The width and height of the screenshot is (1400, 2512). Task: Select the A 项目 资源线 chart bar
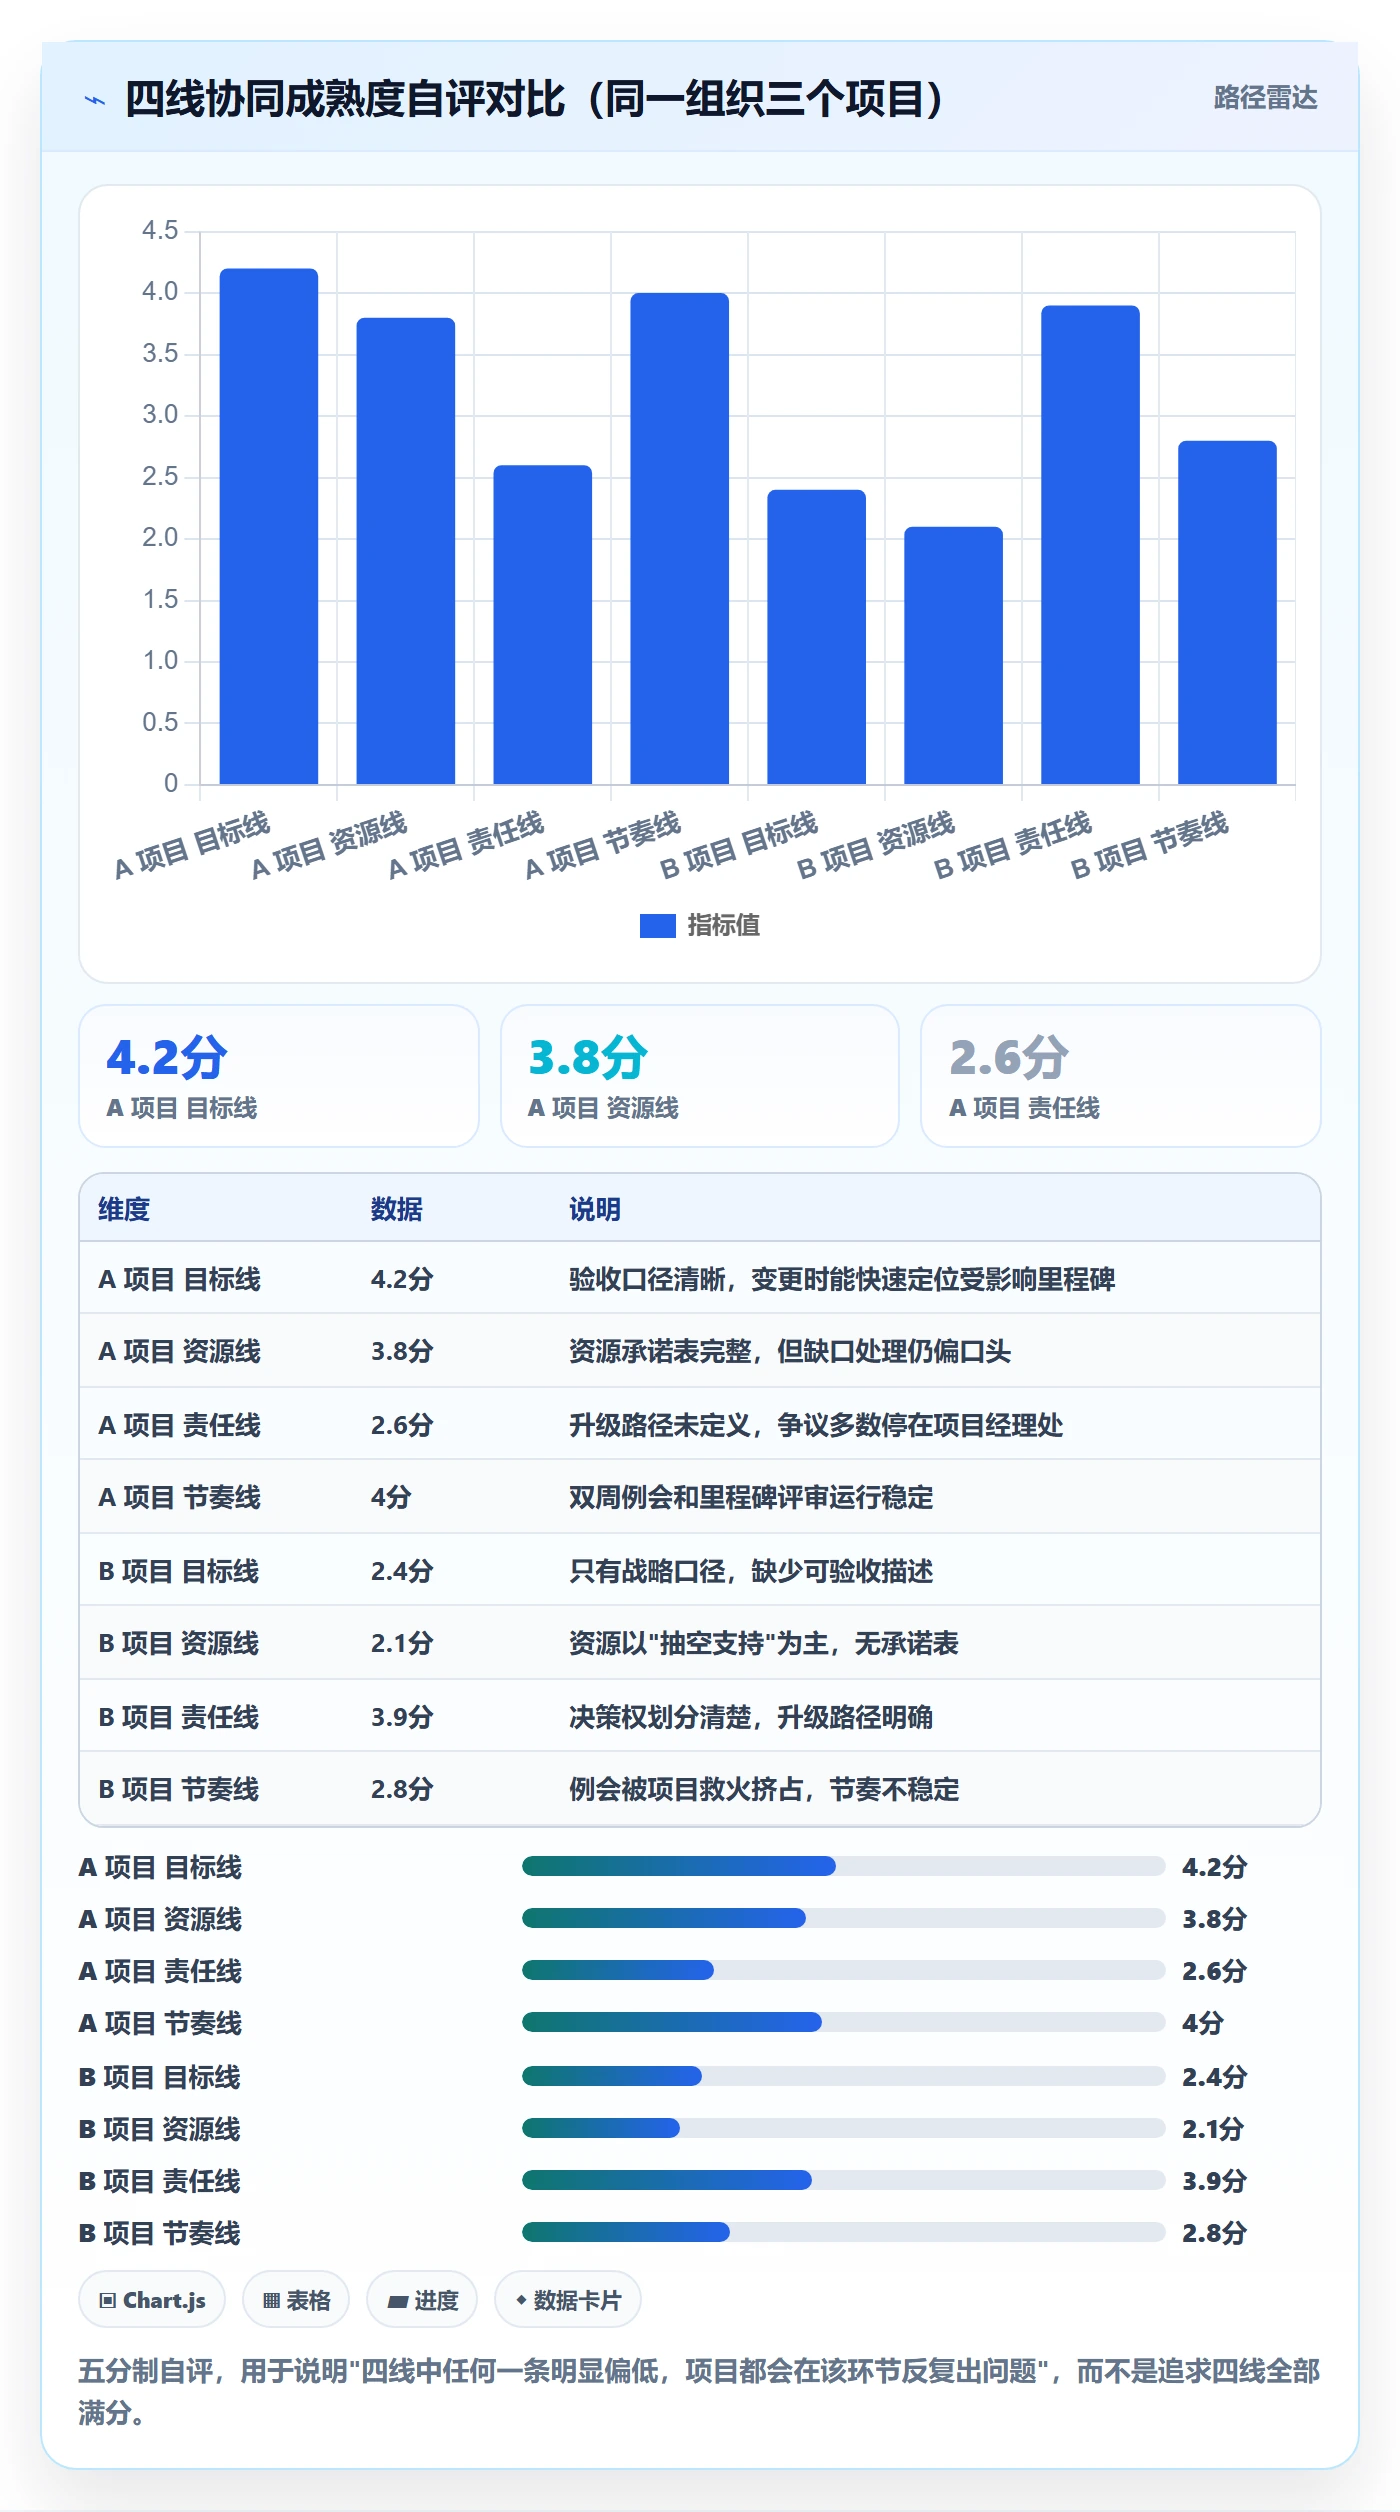[406, 551]
